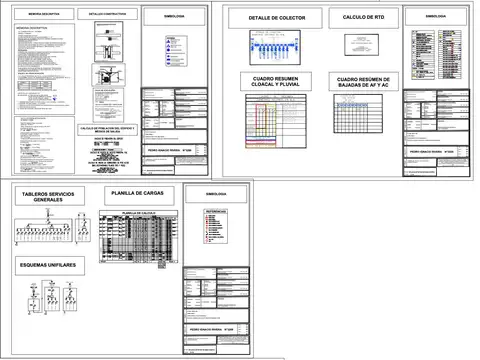This screenshot has height=360, width=480.
Task: Select the cloacal y pluvial summary table
Action: click(x=276, y=121)
